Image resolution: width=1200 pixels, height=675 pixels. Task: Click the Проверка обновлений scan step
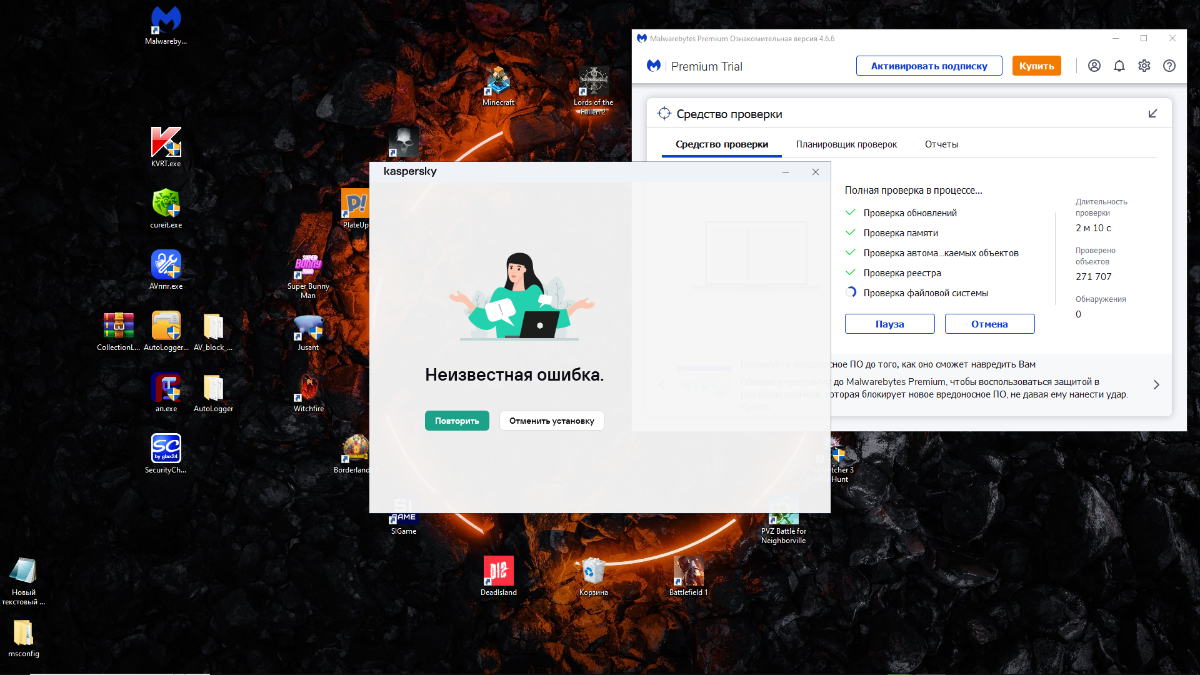(x=910, y=213)
